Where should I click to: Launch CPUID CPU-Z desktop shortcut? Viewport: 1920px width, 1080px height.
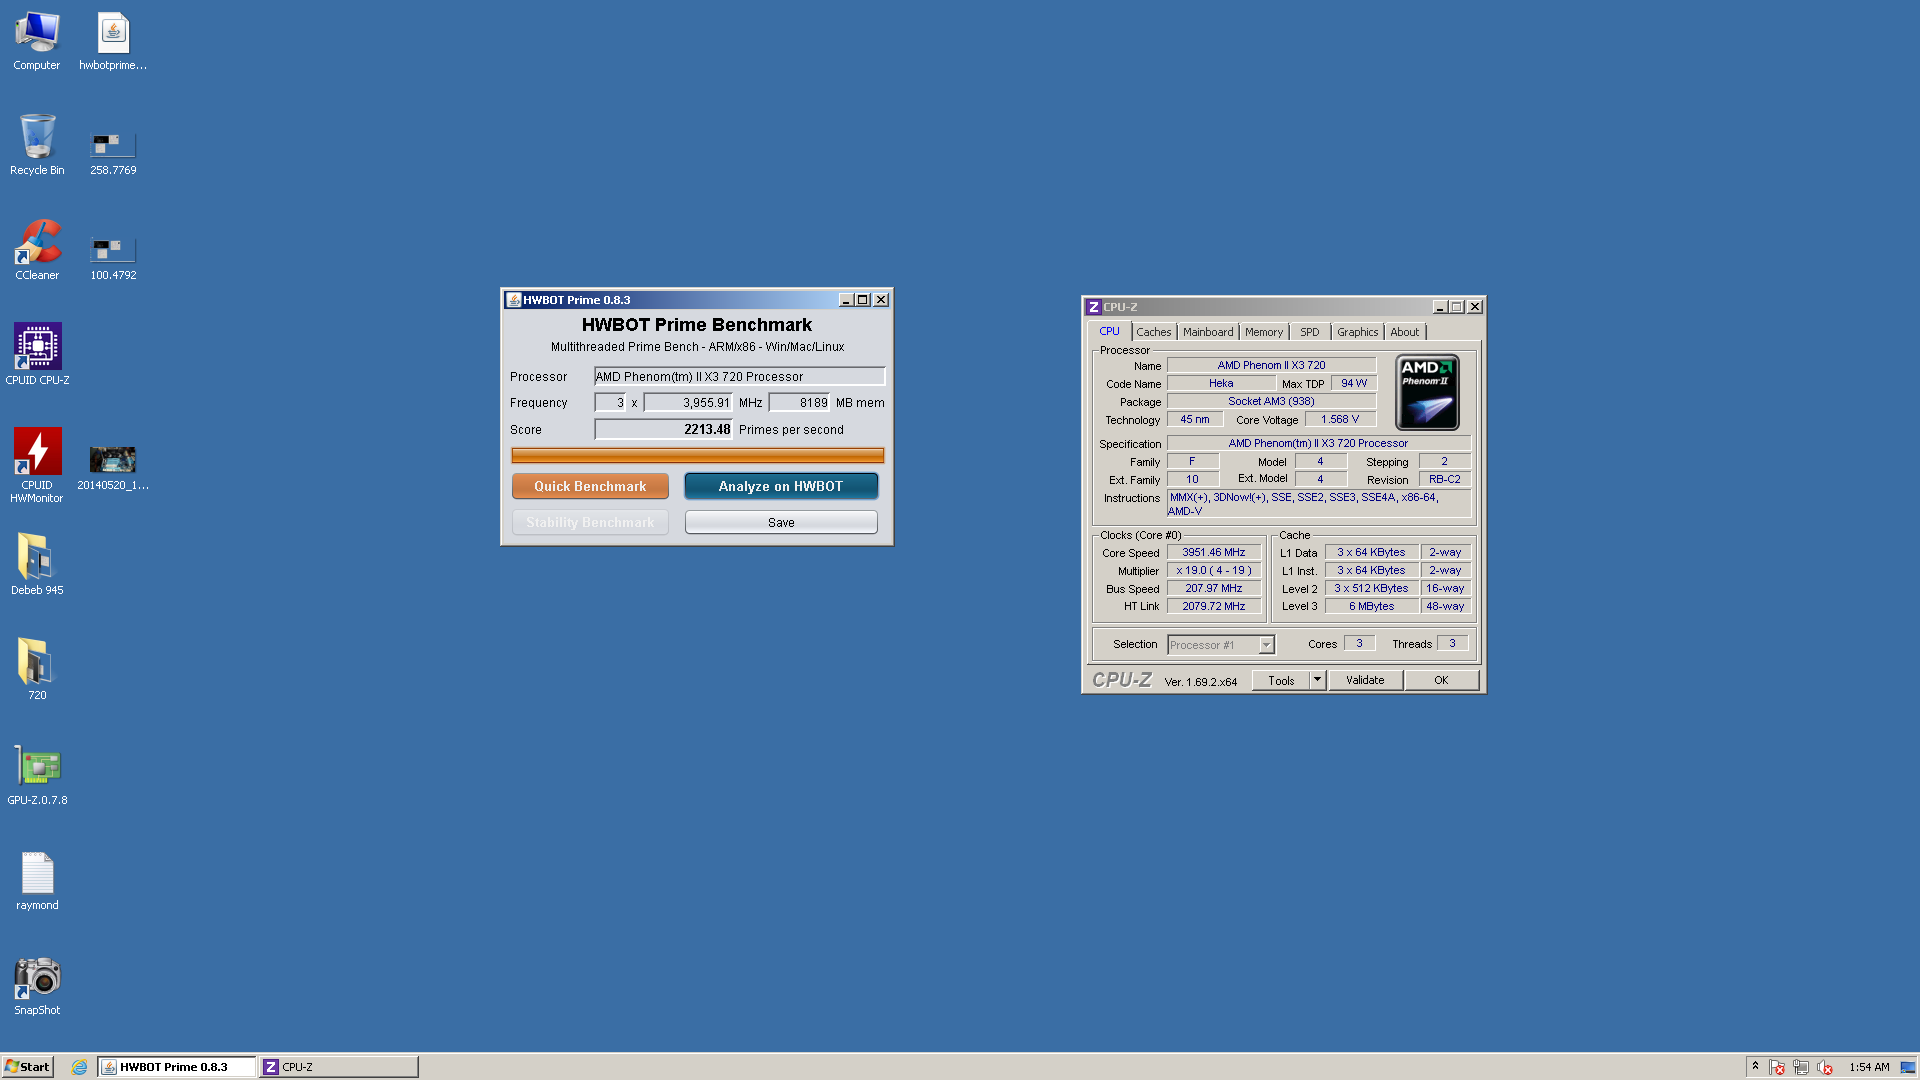(37, 354)
